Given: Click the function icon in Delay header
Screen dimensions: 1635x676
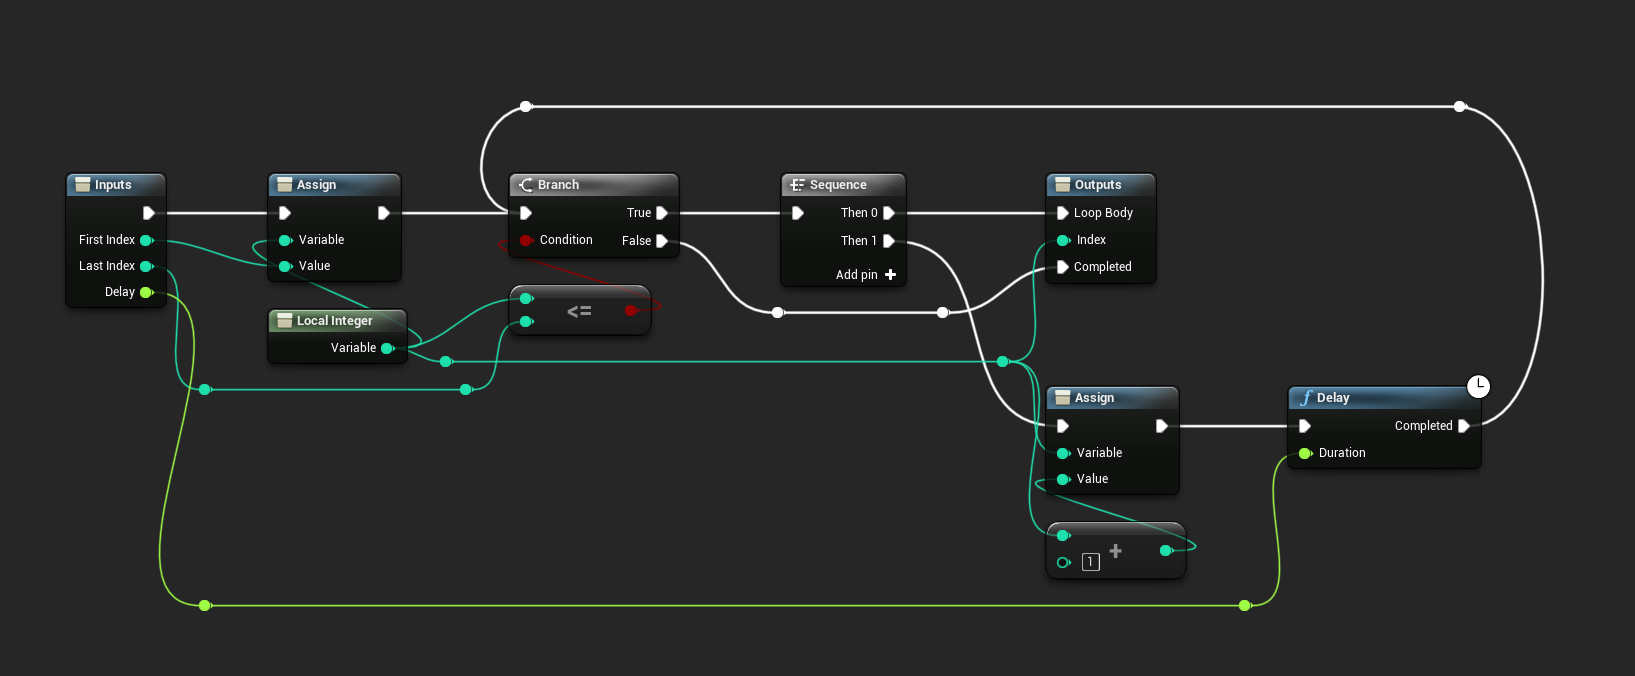Looking at the screenshot, I should [1306, 398].
